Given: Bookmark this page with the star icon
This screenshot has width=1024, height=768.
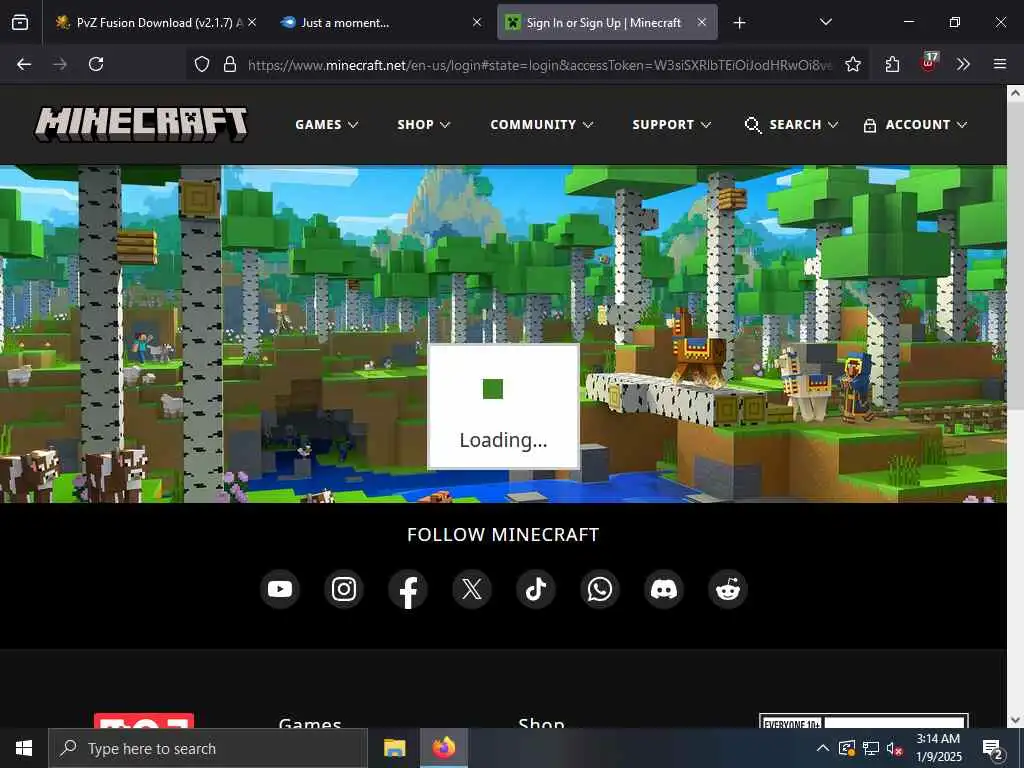Looking at the screenshot, I should pos(852,64).
